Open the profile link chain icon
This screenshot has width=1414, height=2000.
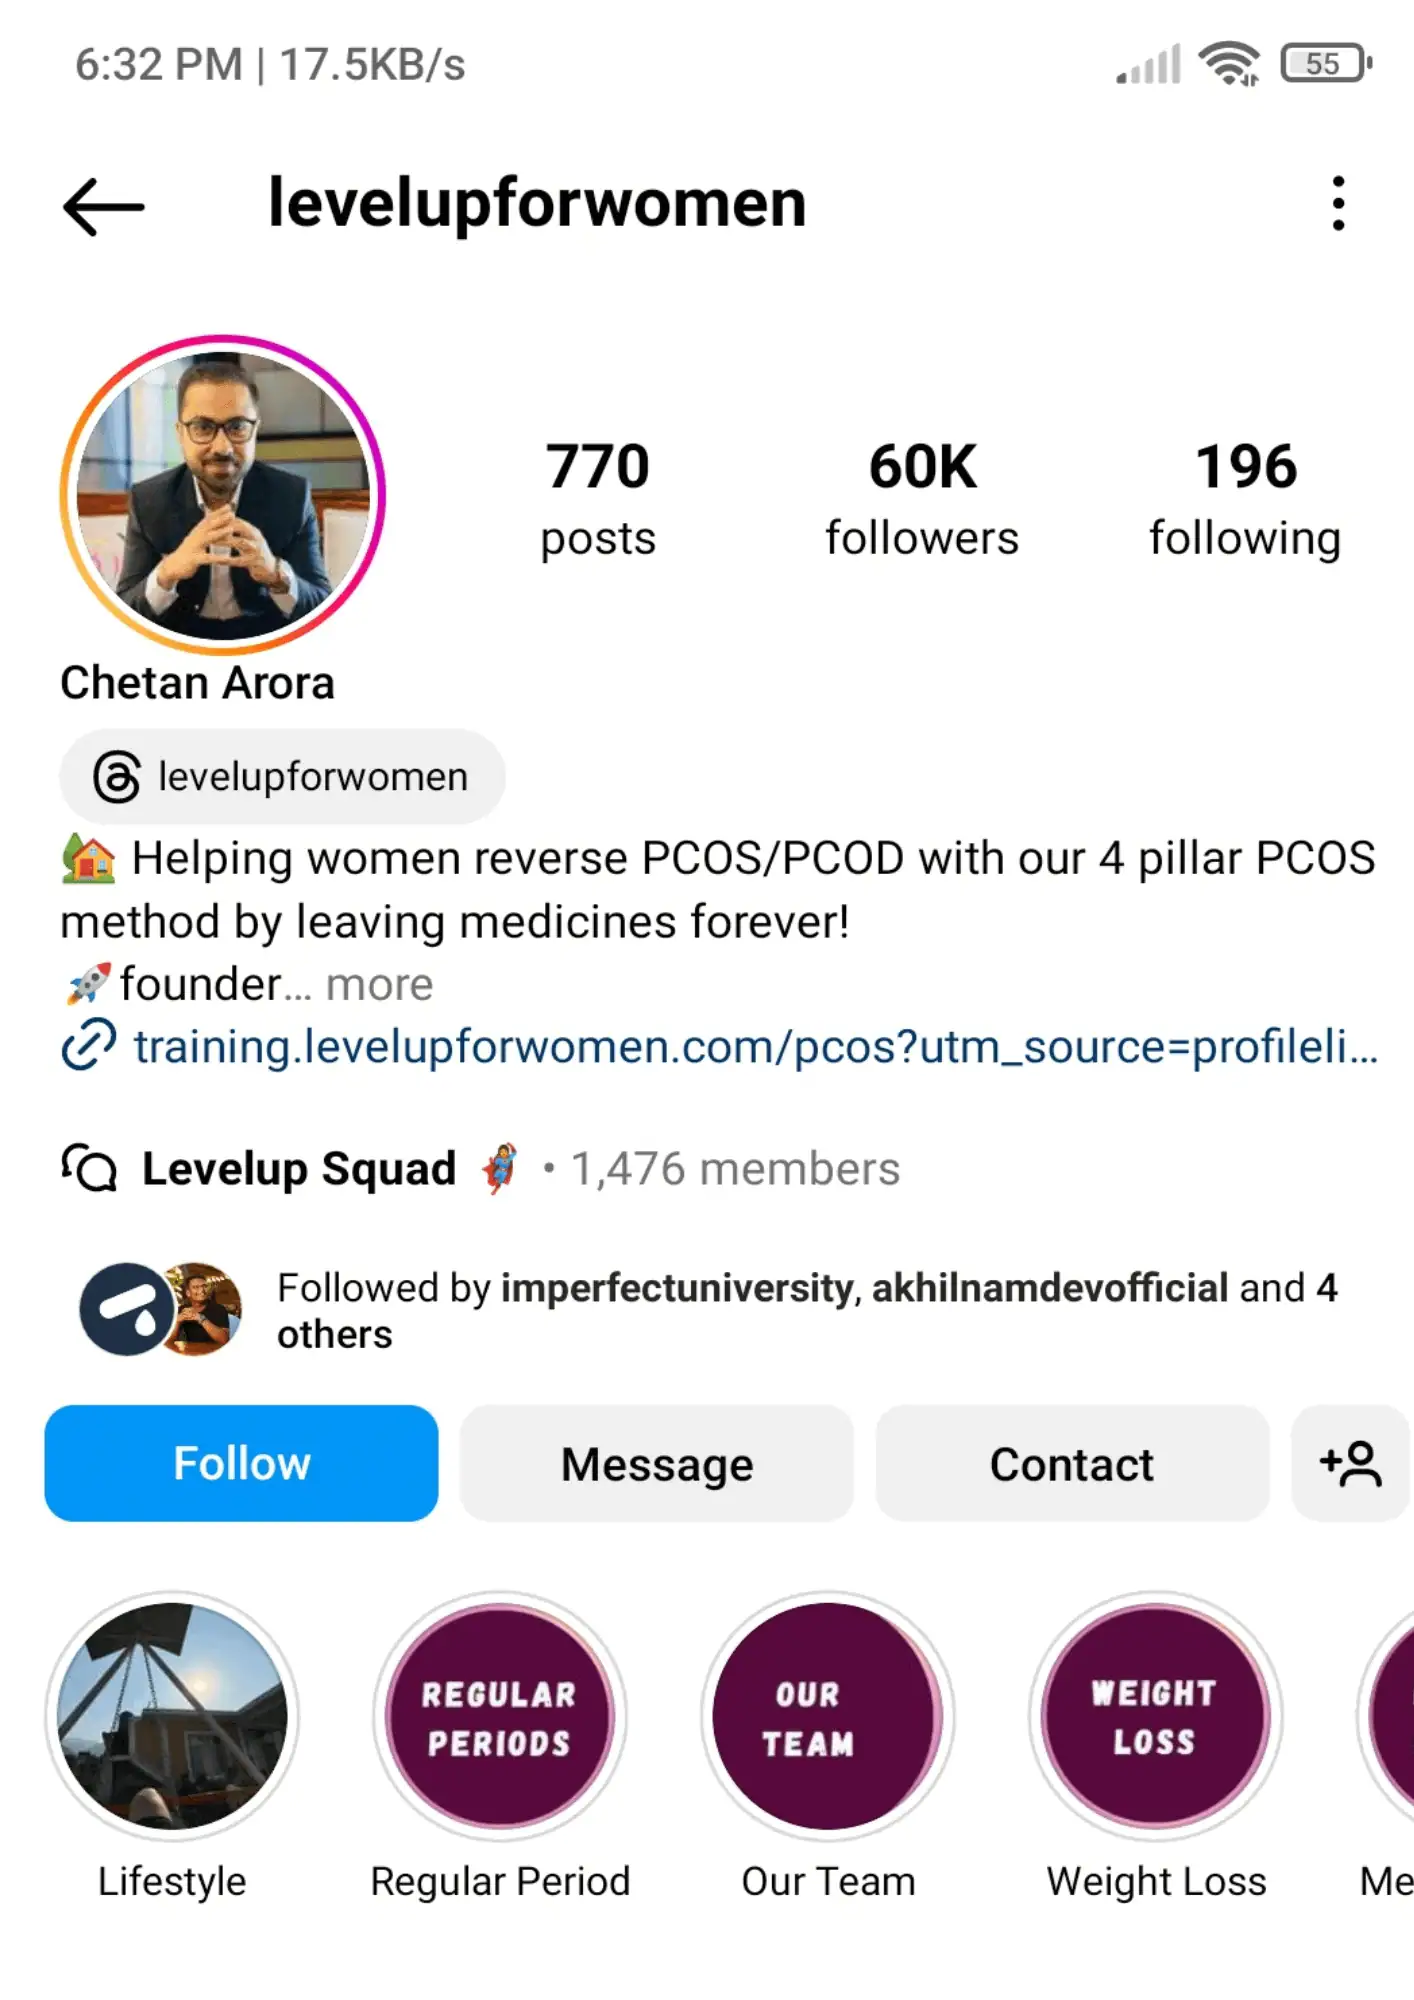(x=89, y=1045)
